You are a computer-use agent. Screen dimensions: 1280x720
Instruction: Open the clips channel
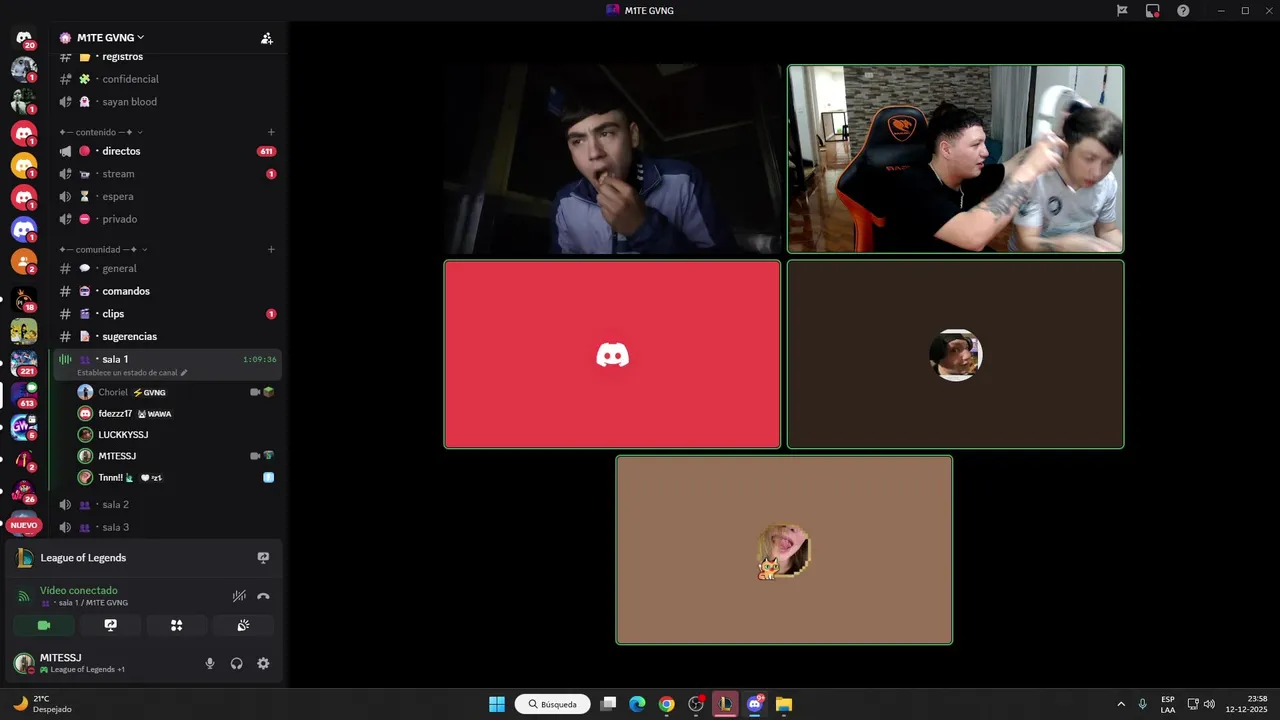point(167,314)
